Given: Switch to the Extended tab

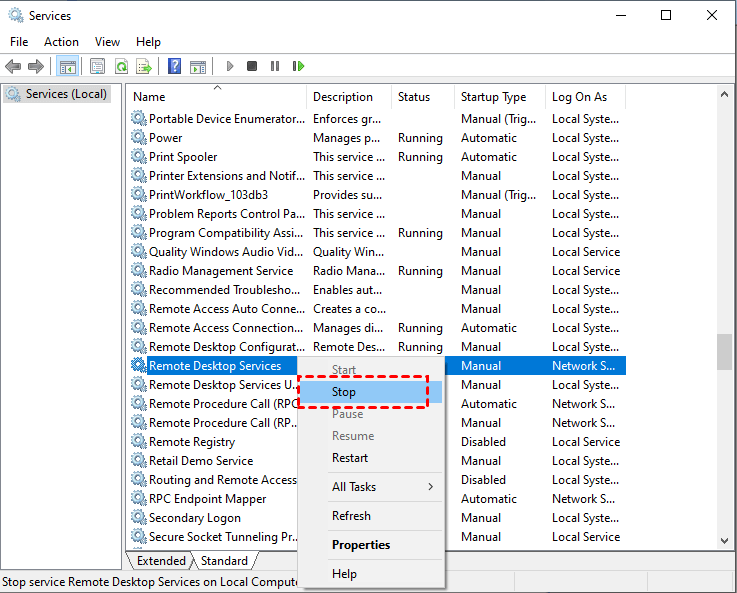Looking at the screenshot, I should pos(160,561).
